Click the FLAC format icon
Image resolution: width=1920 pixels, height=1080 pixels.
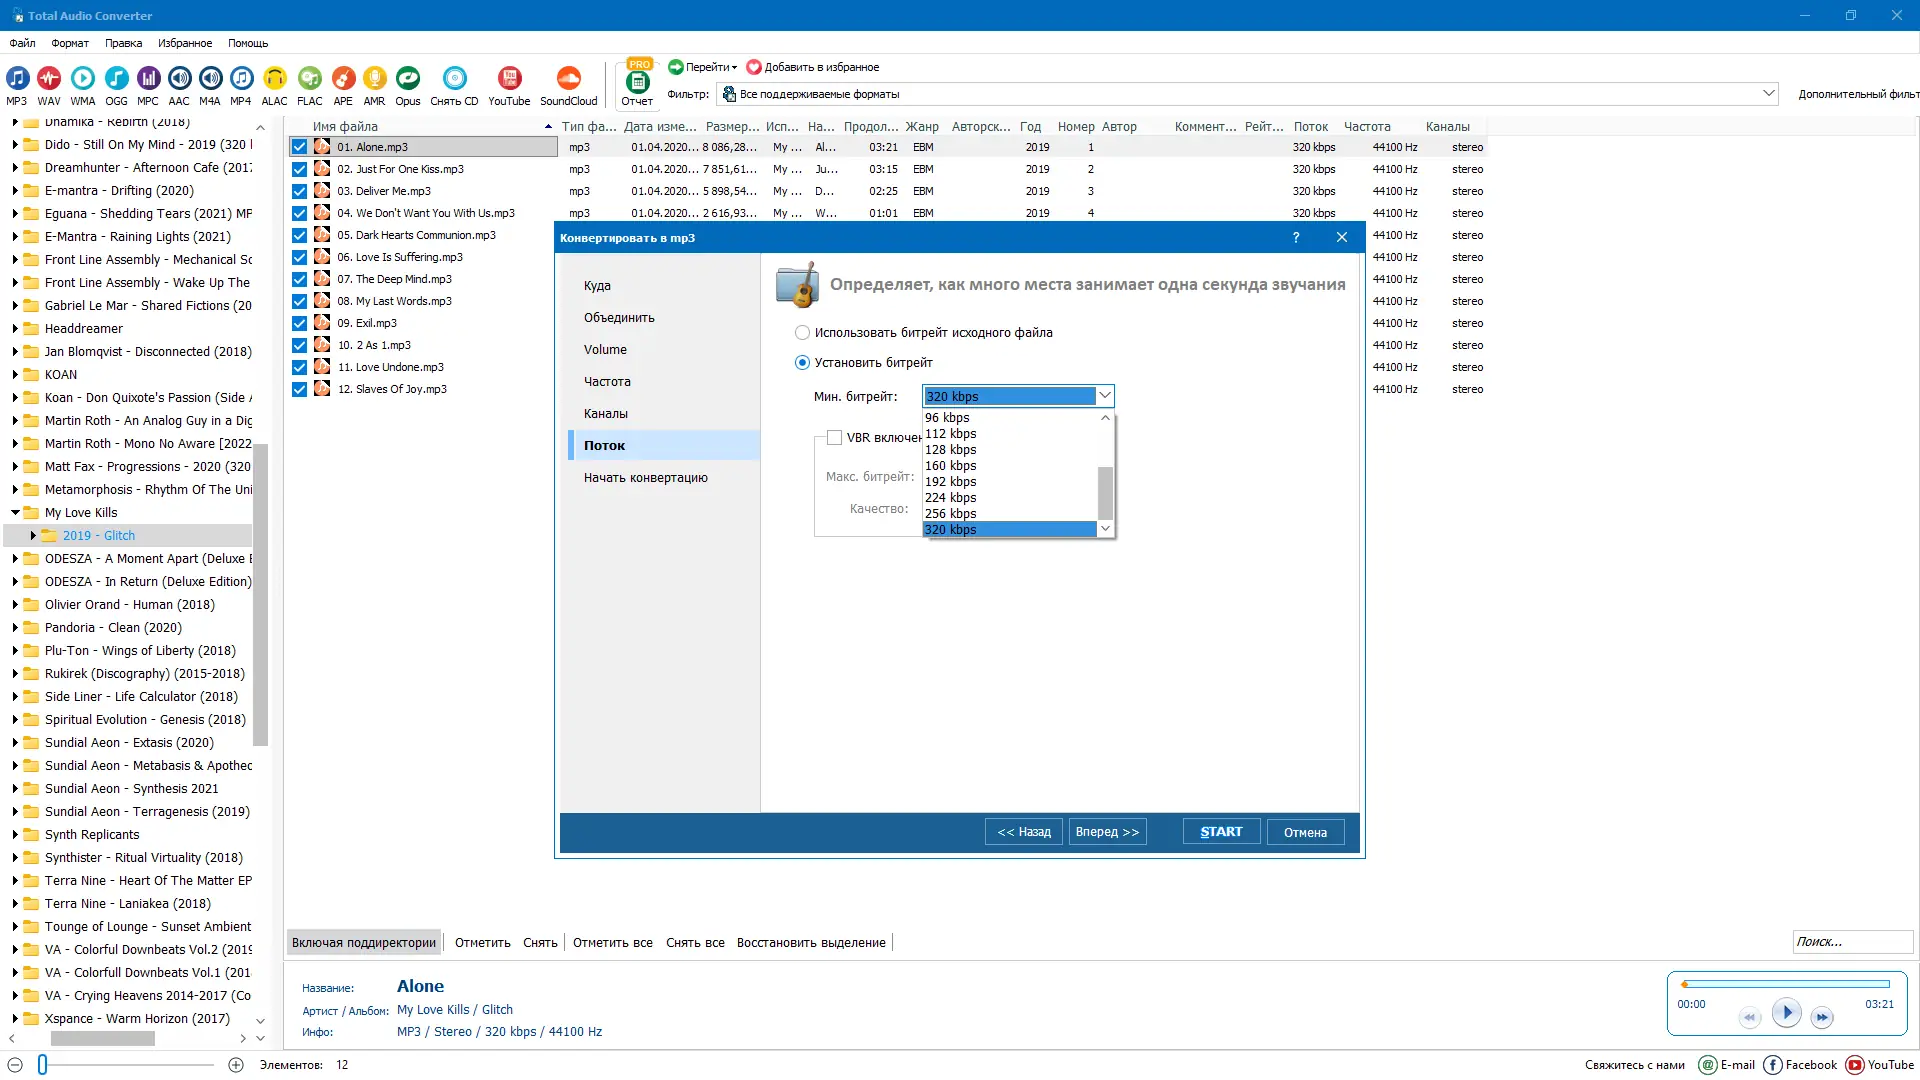(310, 79)
